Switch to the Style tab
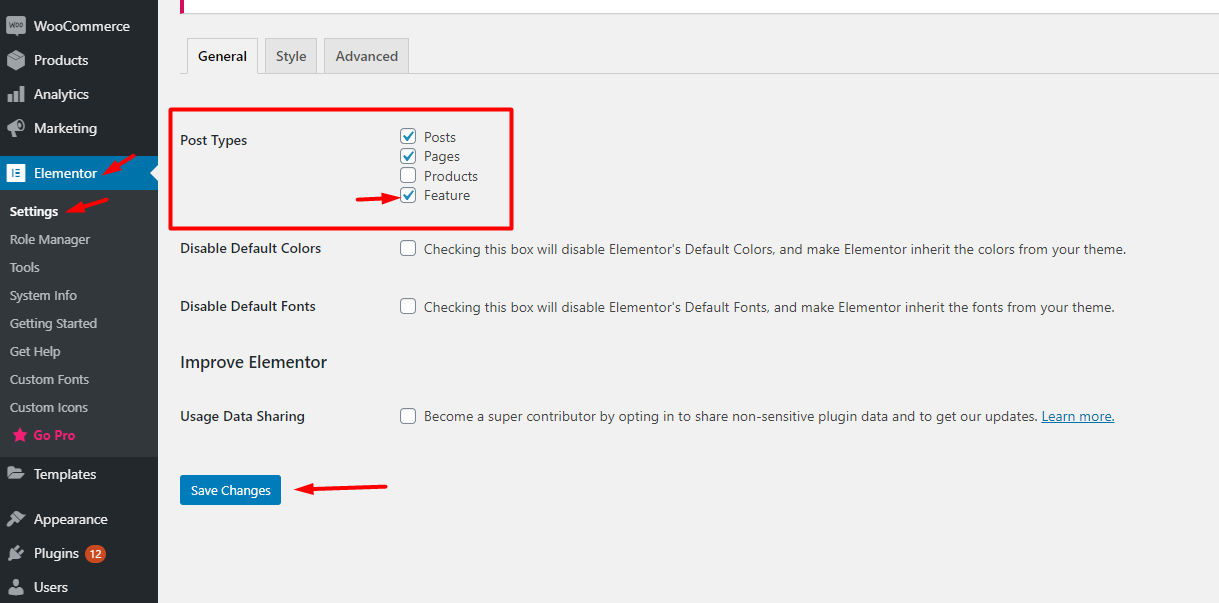This screenshot has height=603, width=1219. click(291, 56)
